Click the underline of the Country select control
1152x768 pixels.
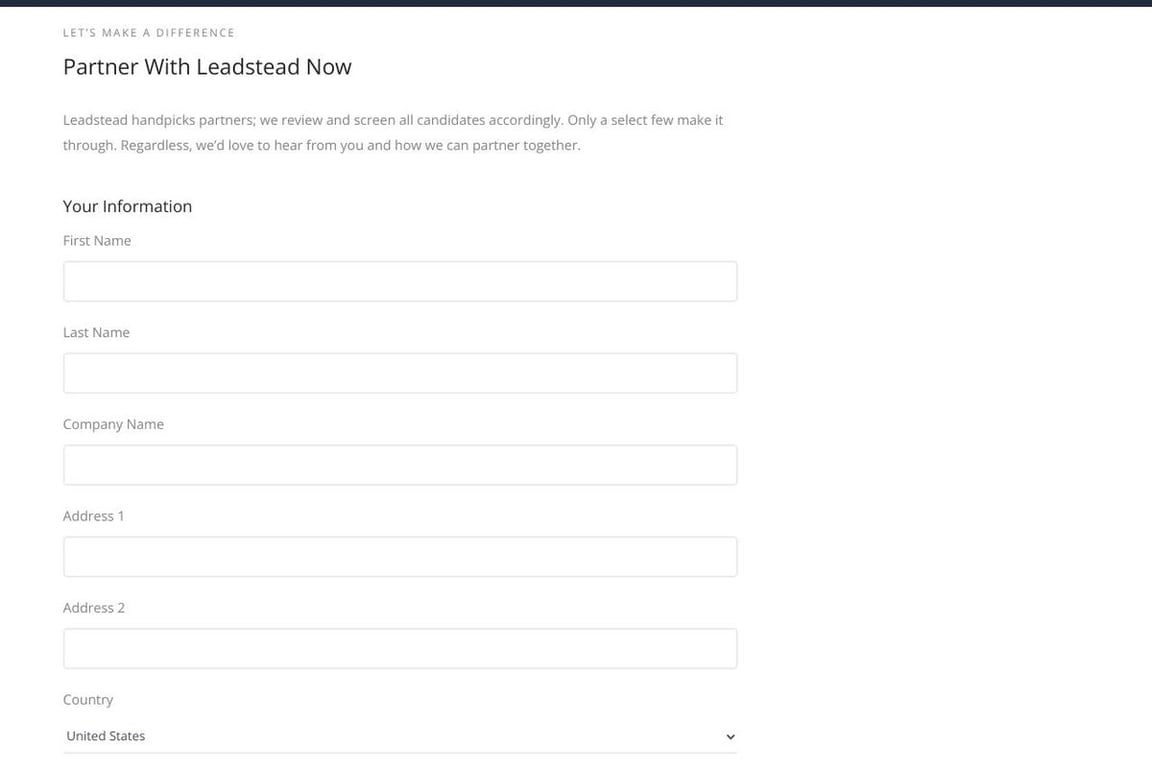[400, 752]
